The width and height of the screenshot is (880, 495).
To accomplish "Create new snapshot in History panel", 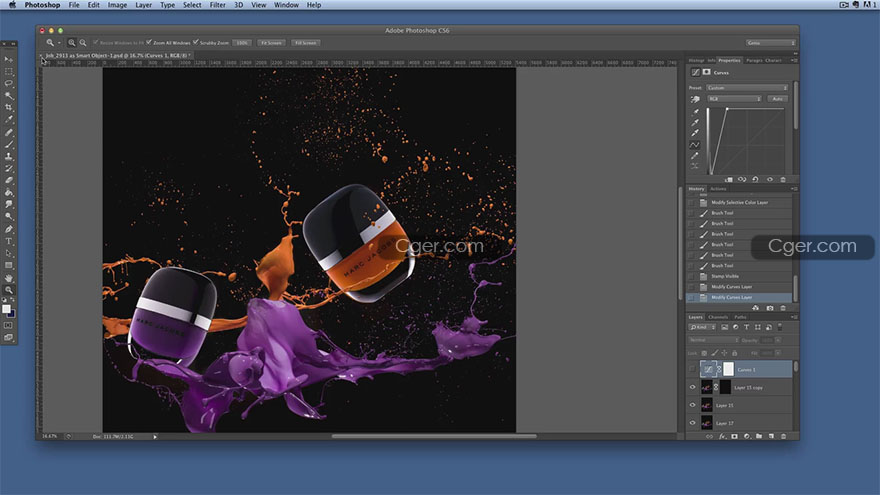I will (769, 308).
